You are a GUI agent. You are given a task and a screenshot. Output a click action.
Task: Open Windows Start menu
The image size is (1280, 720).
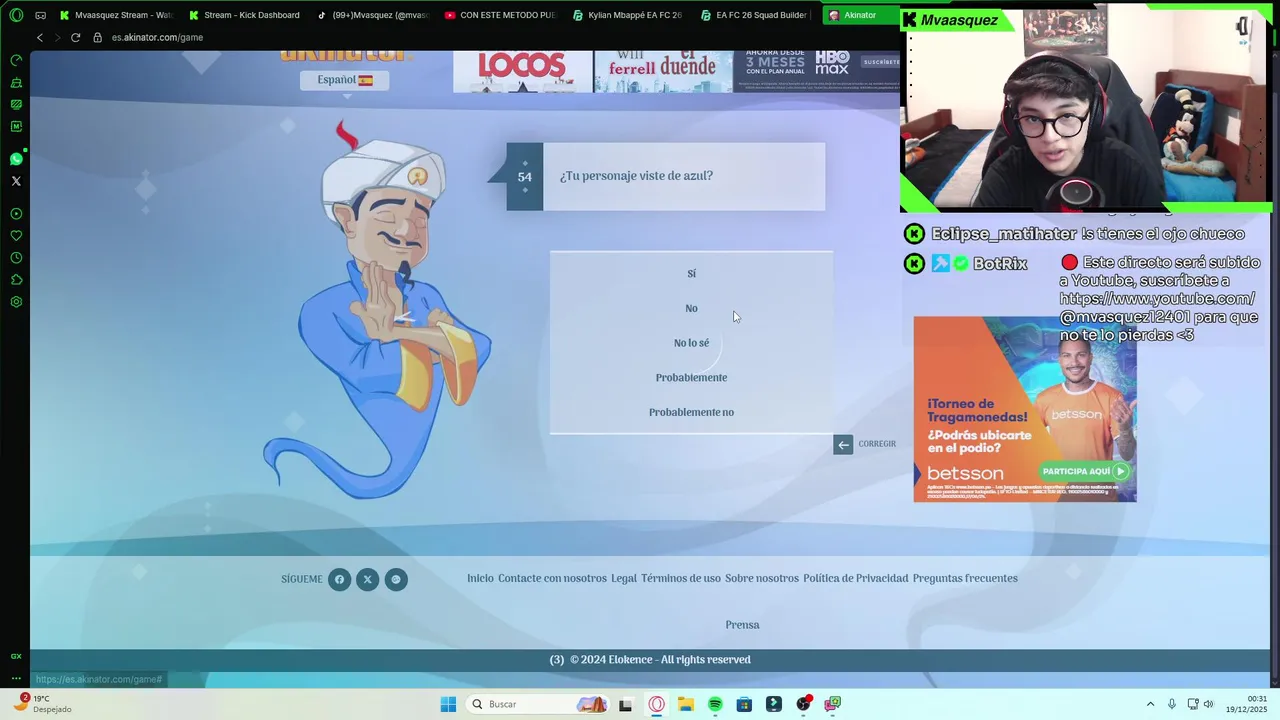pyautogui.click(x=448, y=704)
